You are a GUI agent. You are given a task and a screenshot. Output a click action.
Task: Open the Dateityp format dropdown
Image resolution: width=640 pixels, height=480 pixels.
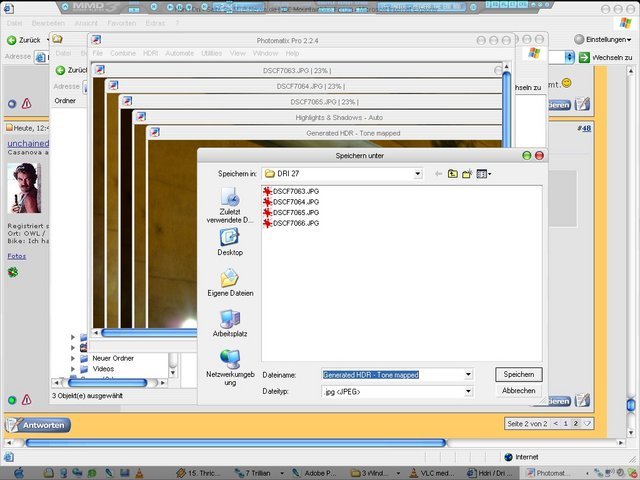coord(468,391)
